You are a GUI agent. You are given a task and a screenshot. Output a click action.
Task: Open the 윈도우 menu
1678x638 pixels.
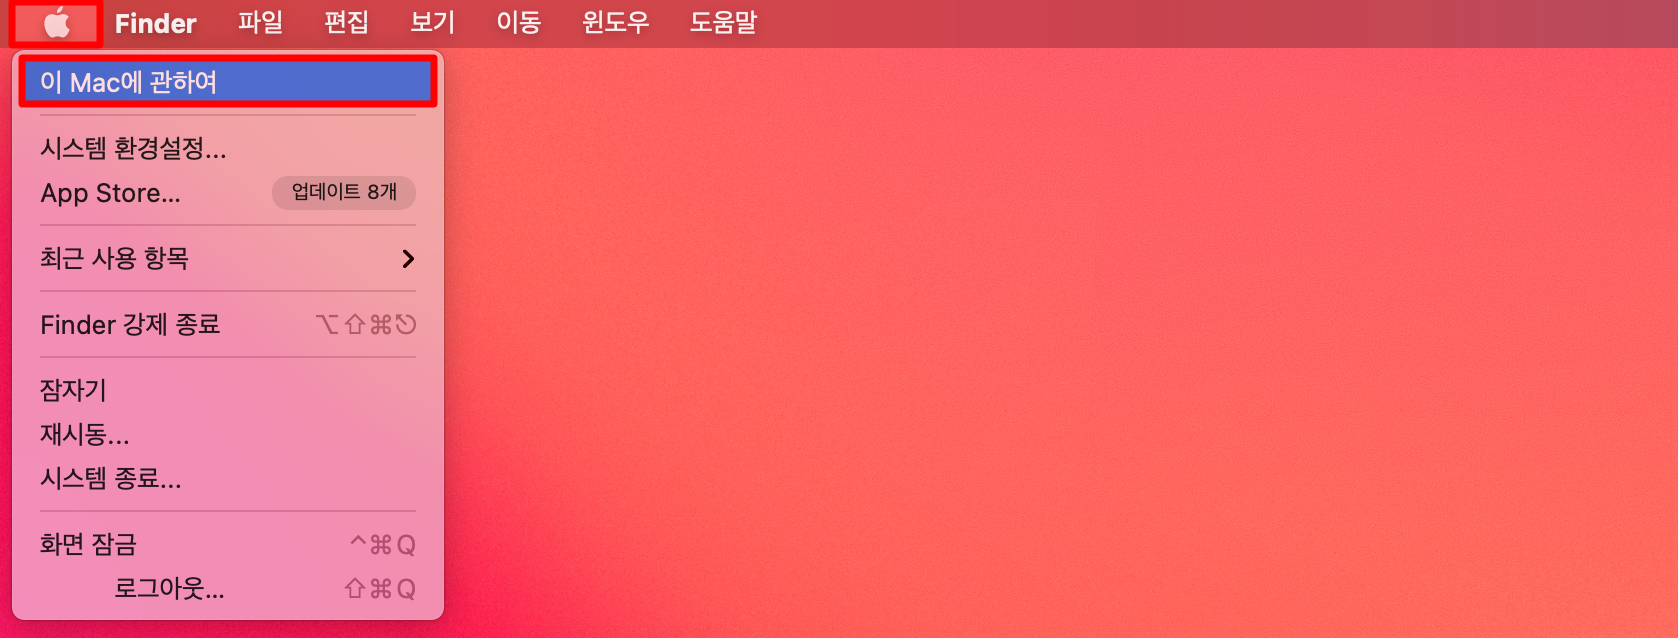tap(615, 23)
